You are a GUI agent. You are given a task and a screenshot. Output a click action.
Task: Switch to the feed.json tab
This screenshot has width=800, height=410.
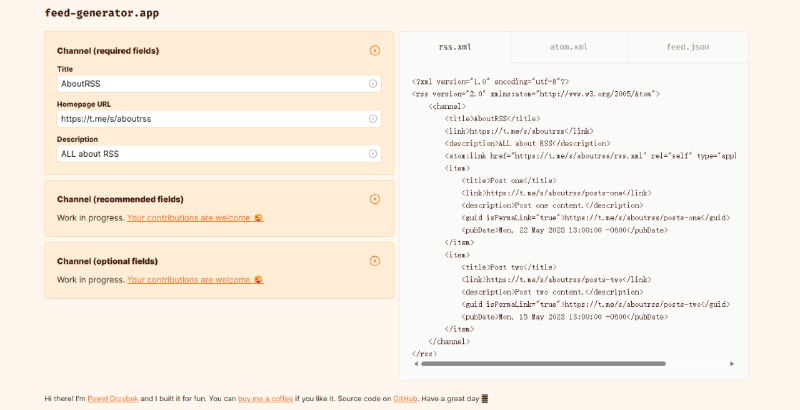[687, 47]
